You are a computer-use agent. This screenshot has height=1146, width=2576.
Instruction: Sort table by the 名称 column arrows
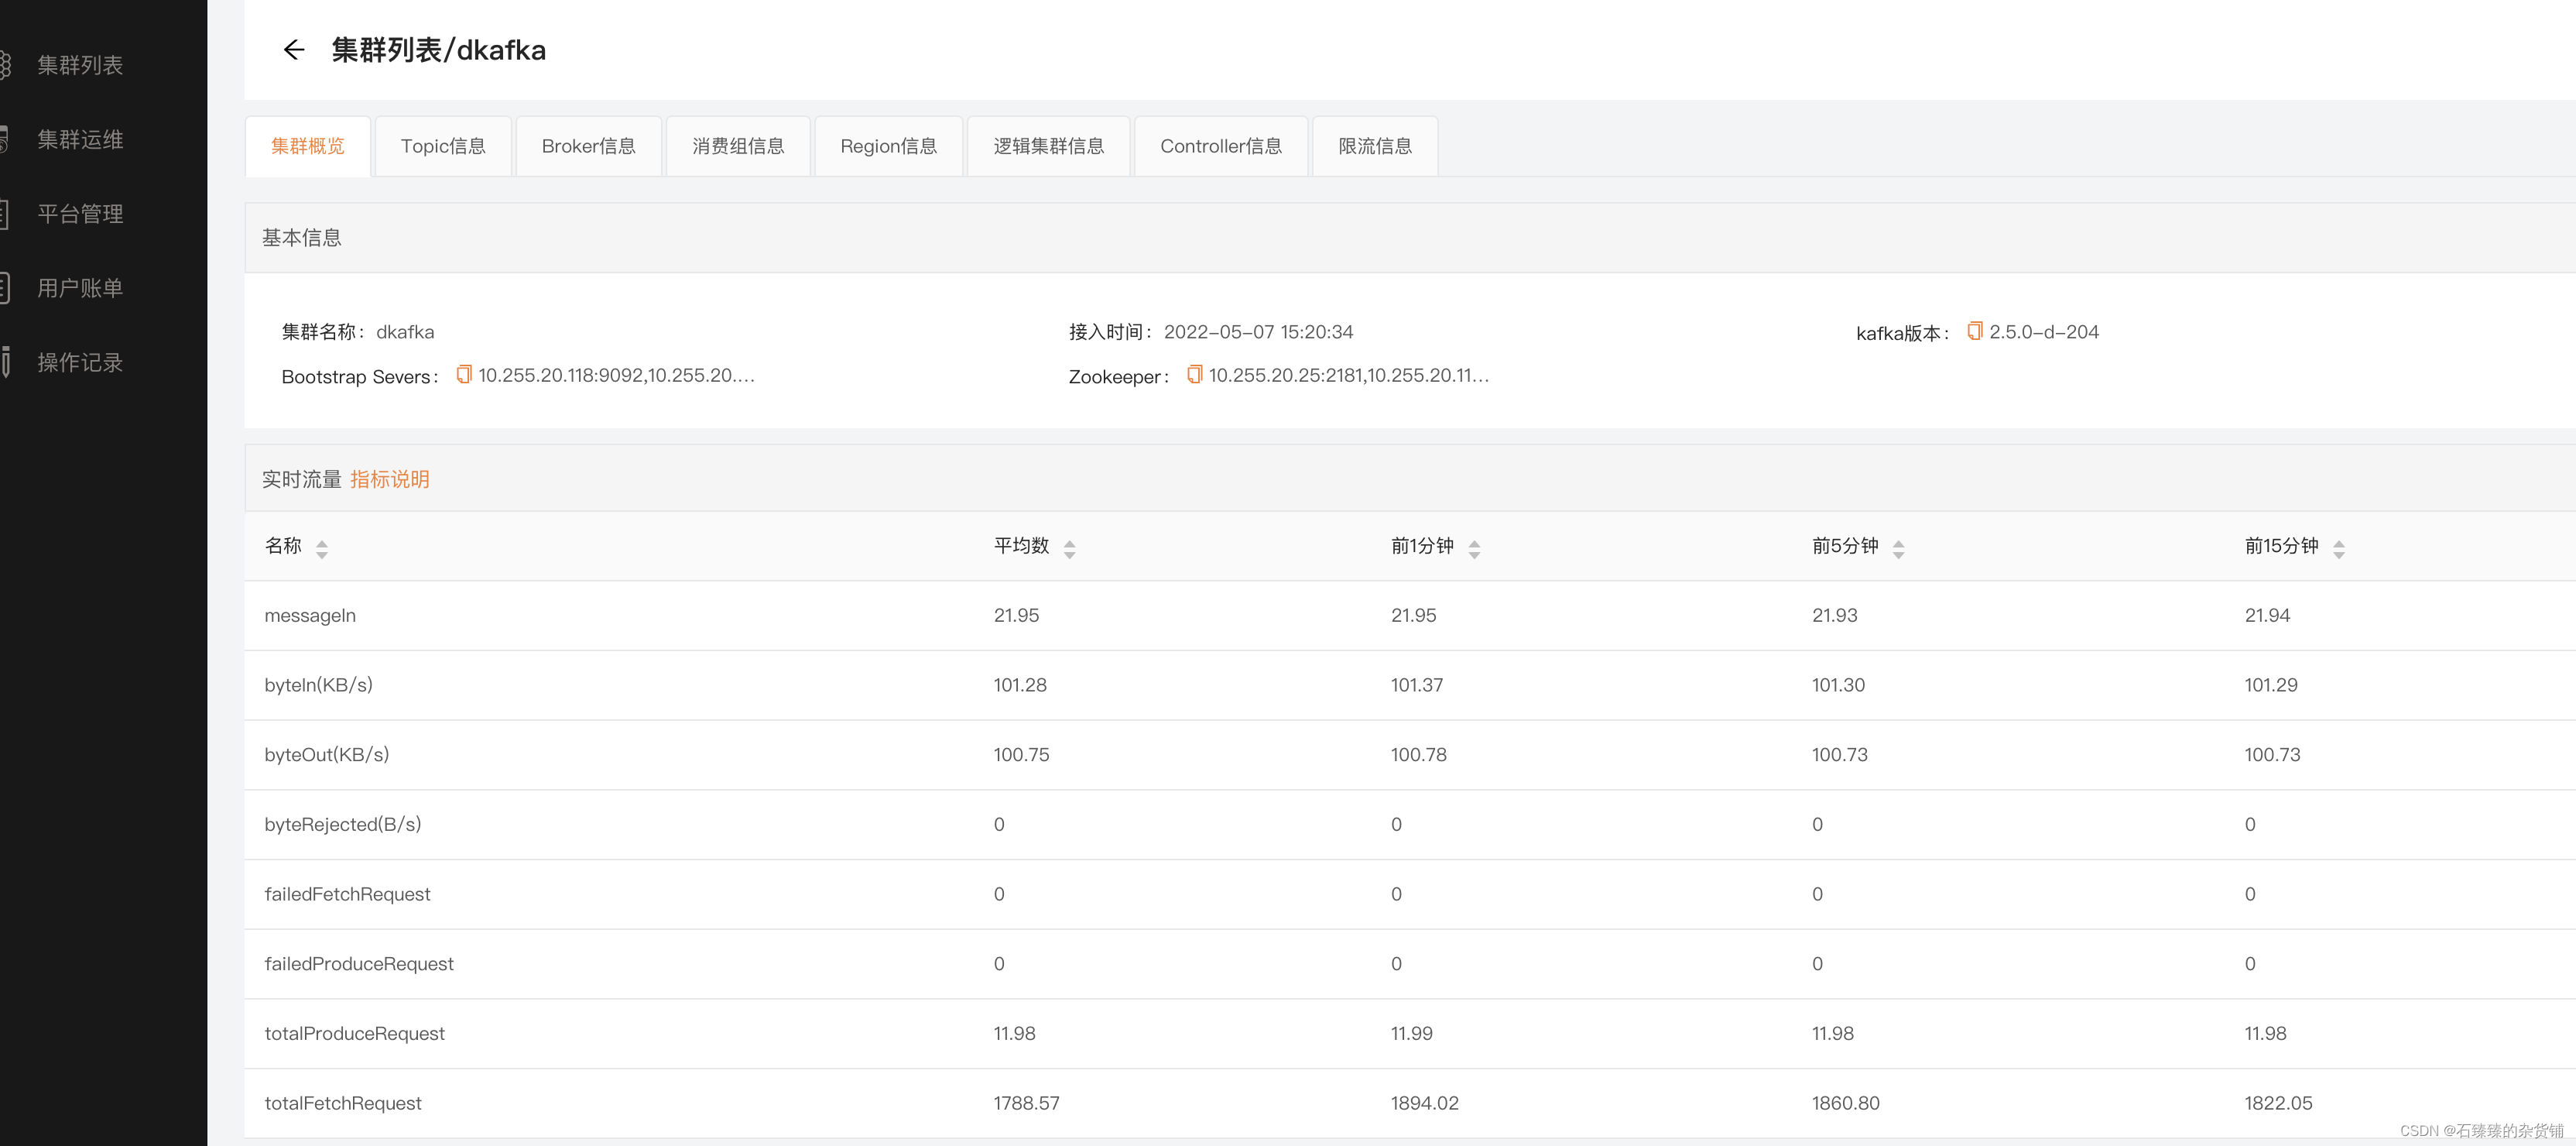(x=322, y=548)
